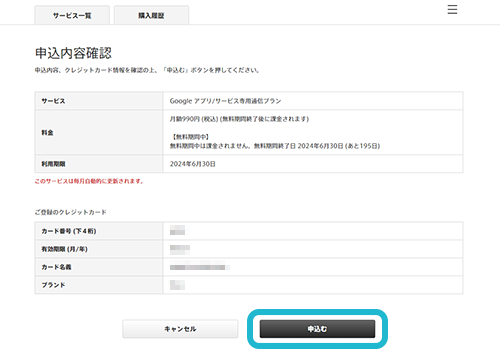Click the 無料期間終了日 2024年6月30日 line
This screenshot has height=360, width=500.
[x=275, y=146]
